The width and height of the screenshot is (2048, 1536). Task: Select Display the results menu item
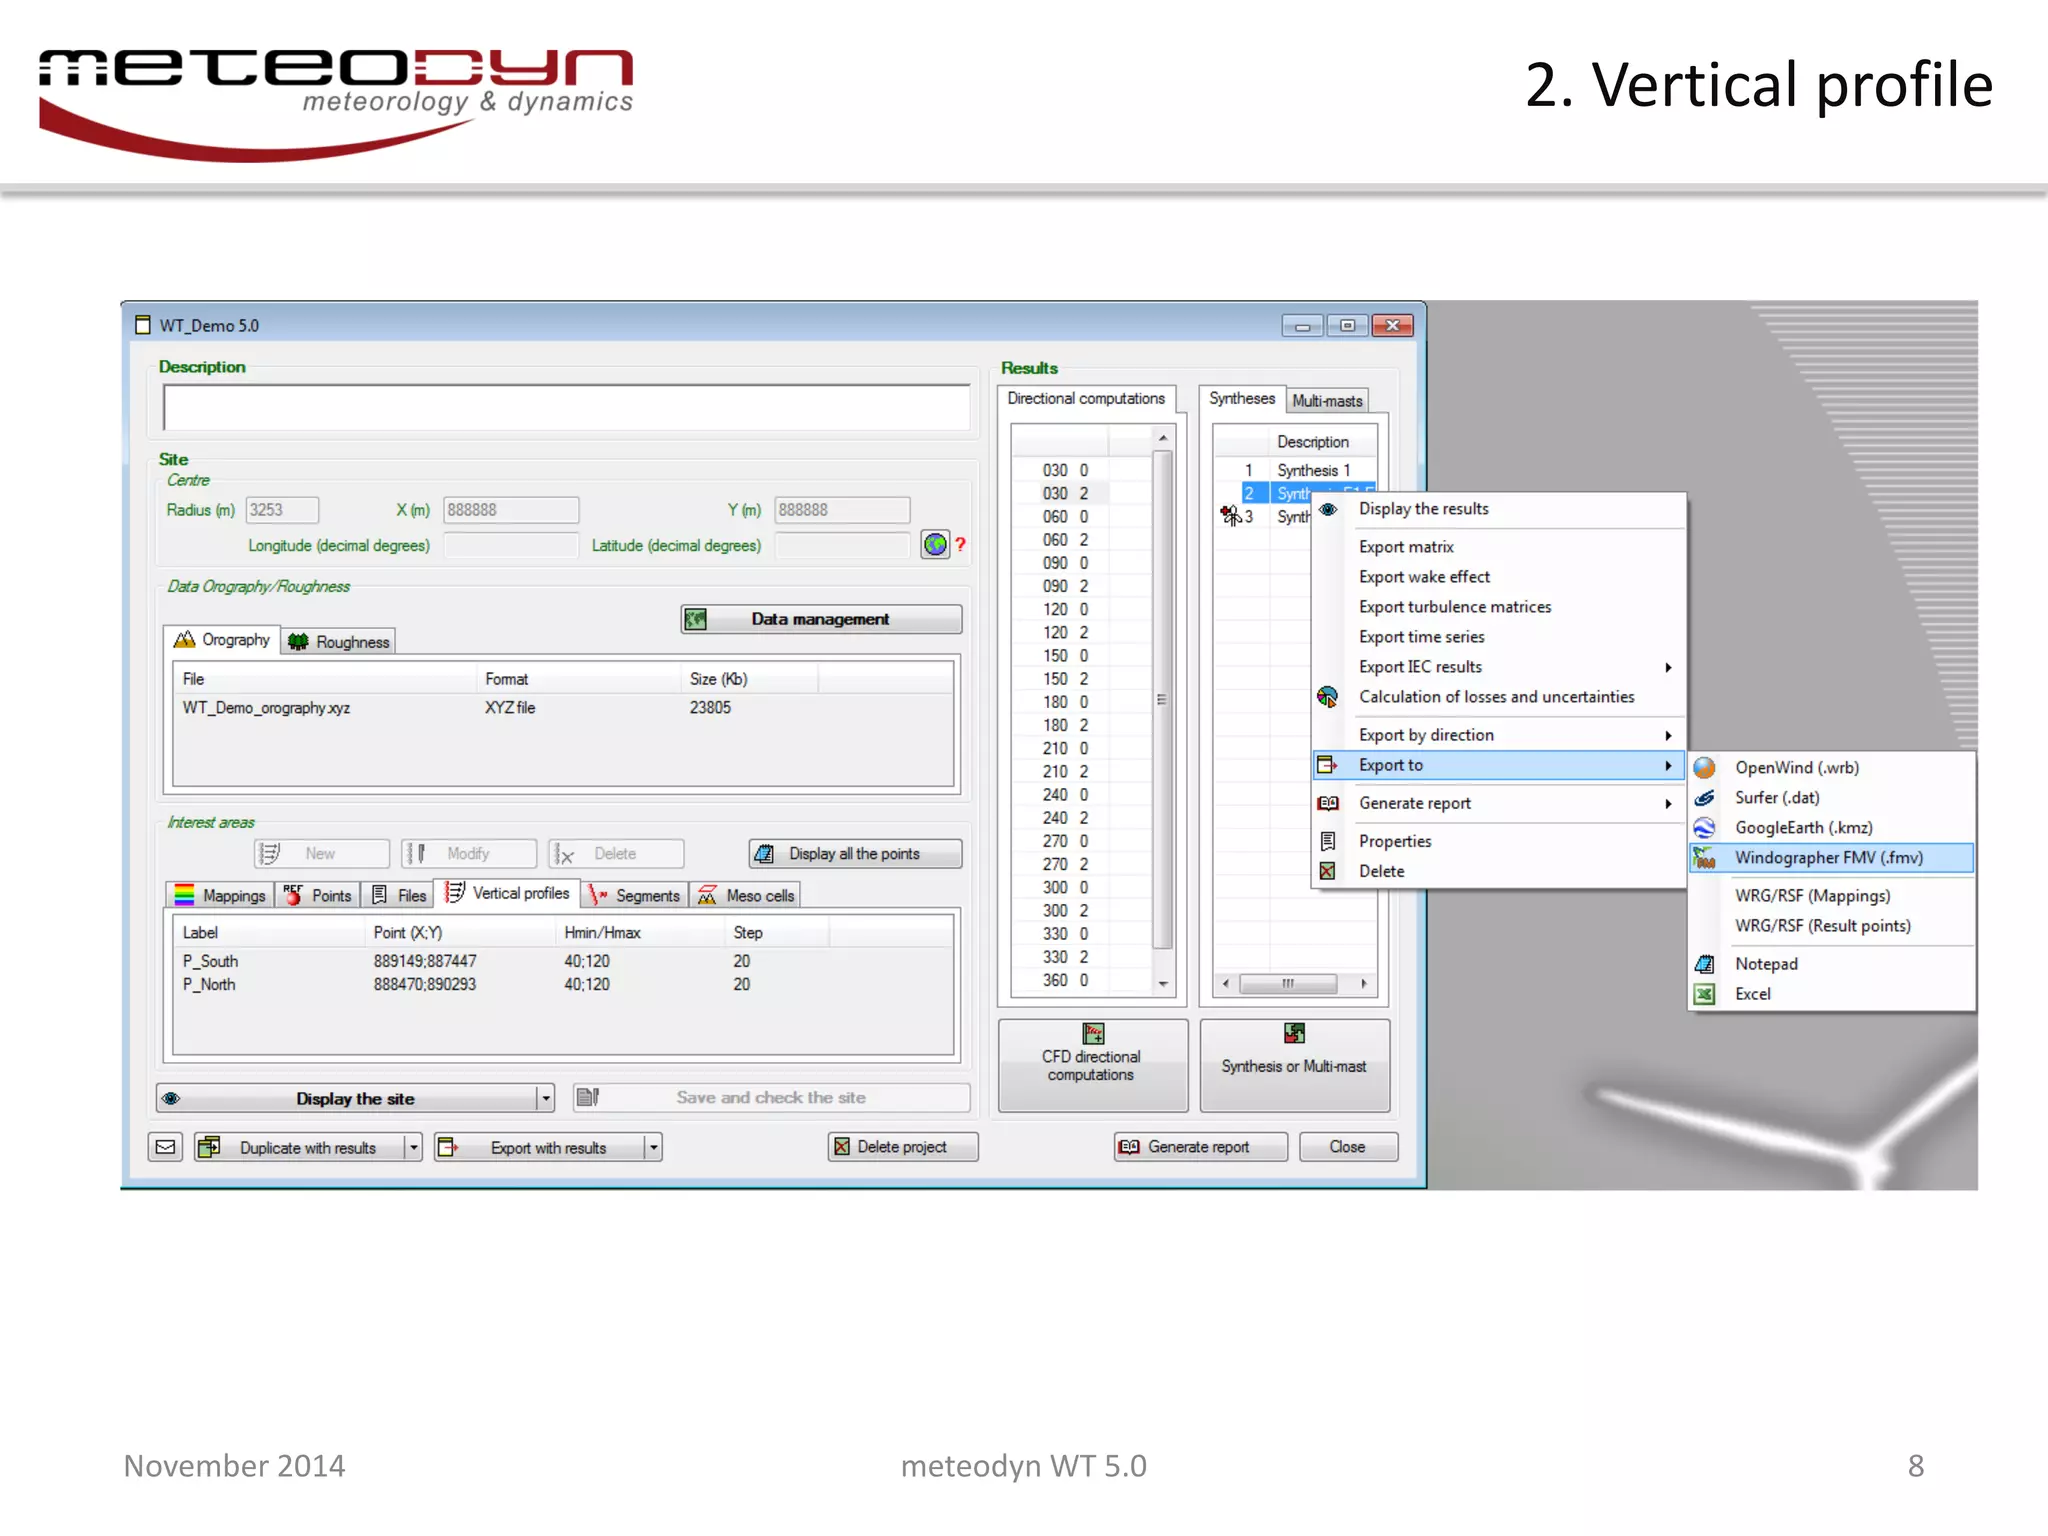click(x=1423, y=509)
